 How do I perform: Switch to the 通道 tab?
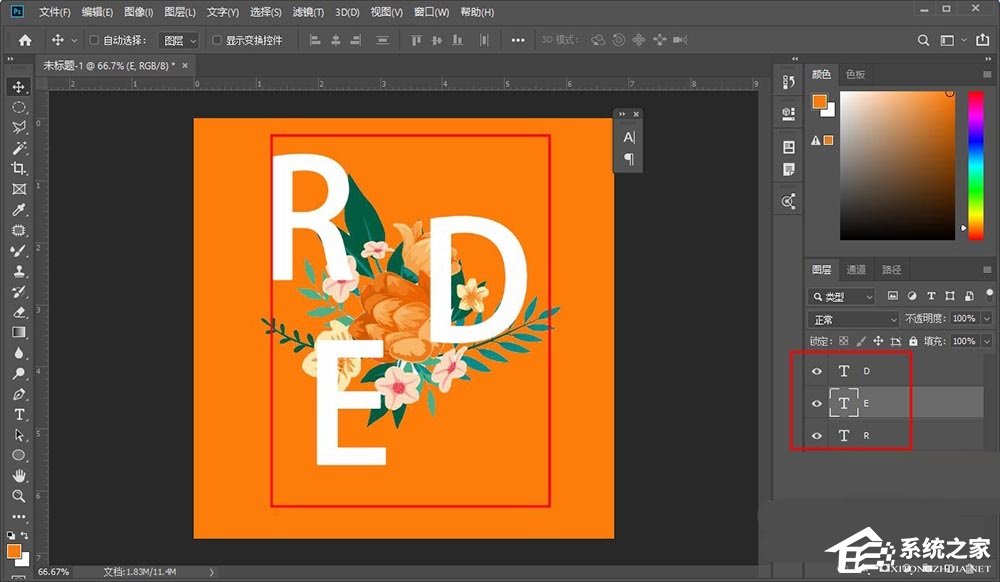(x=856, y=268)
